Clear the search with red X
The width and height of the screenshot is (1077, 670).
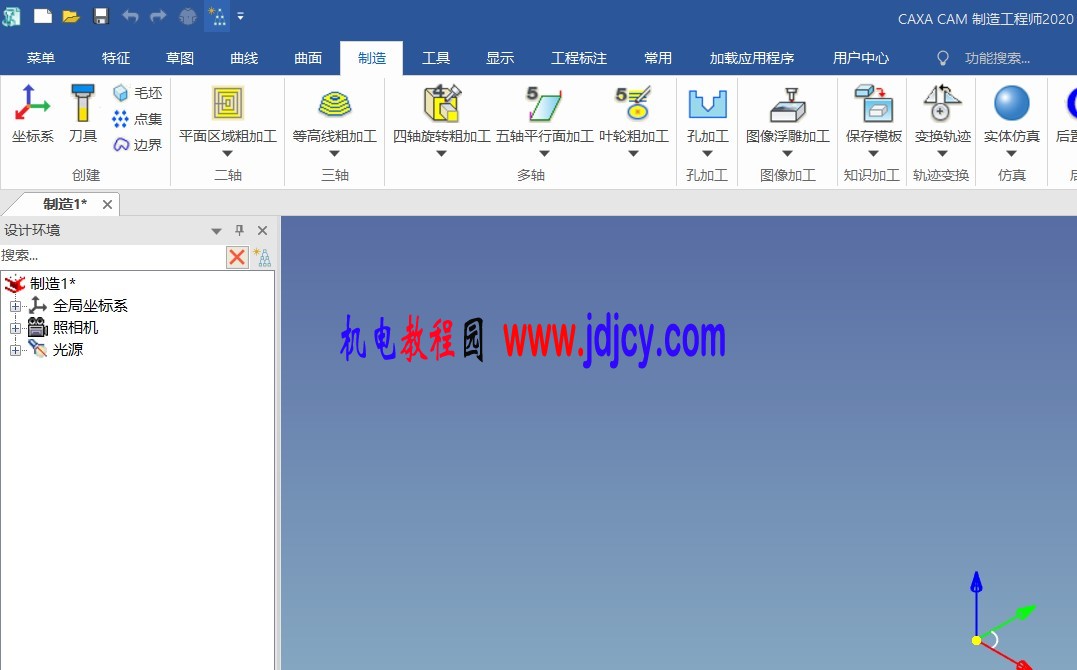(238, 257)
